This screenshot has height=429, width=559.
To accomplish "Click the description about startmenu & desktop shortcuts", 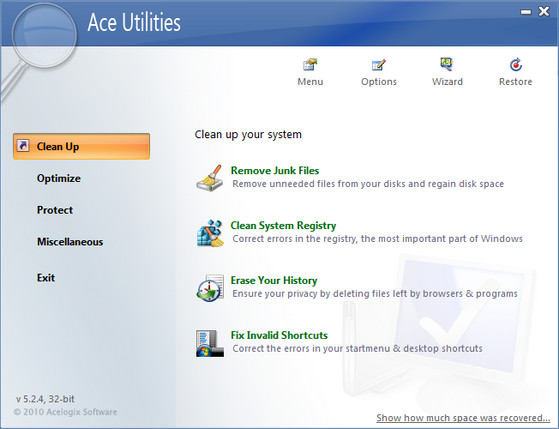I will click(358, 348).
